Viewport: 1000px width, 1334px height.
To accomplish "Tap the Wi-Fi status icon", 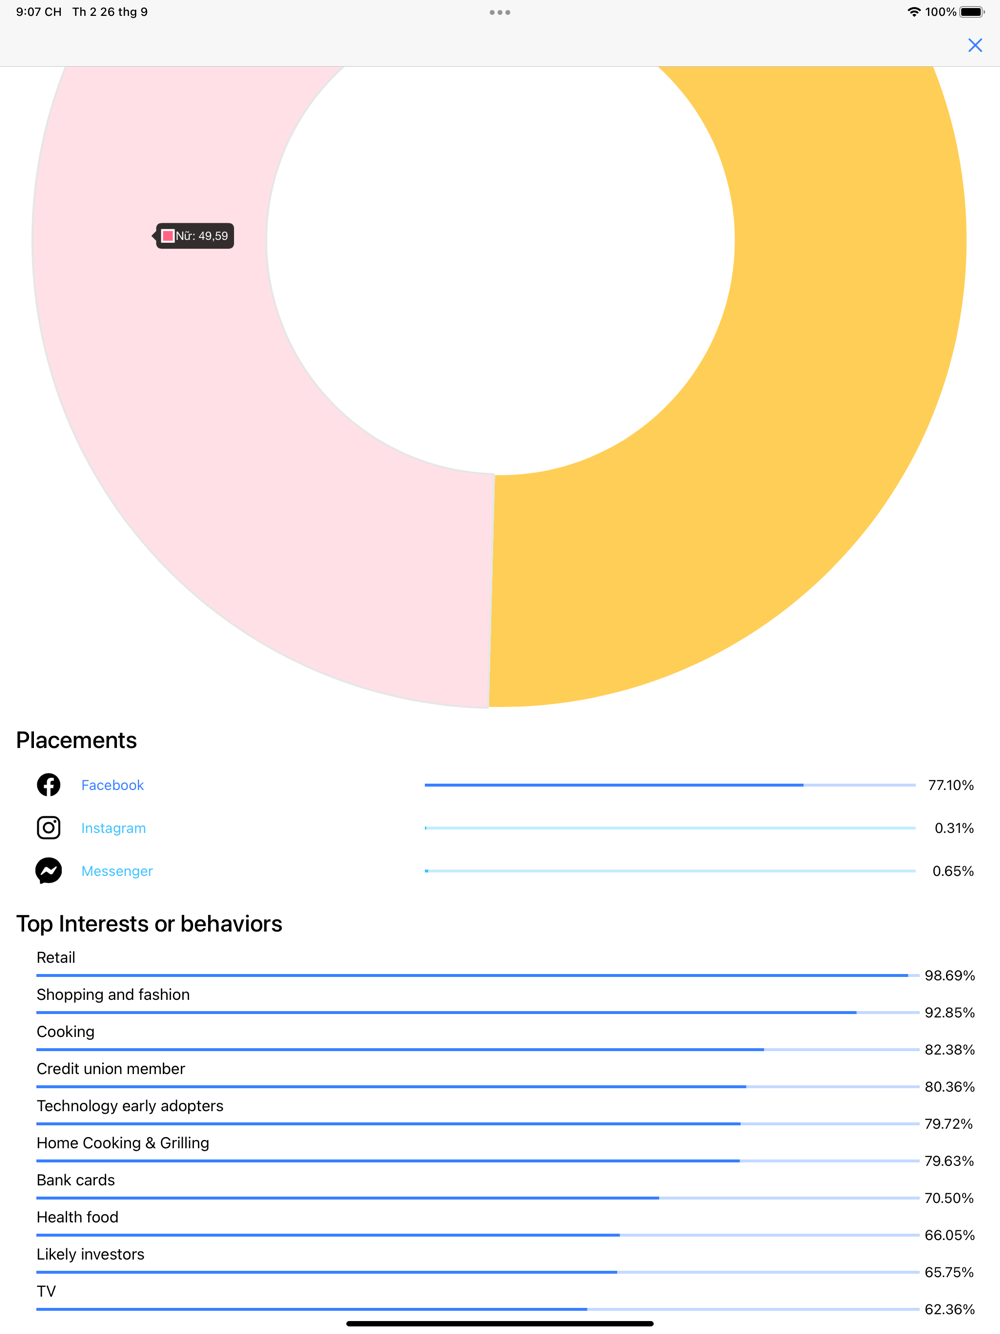I will 913,12.
